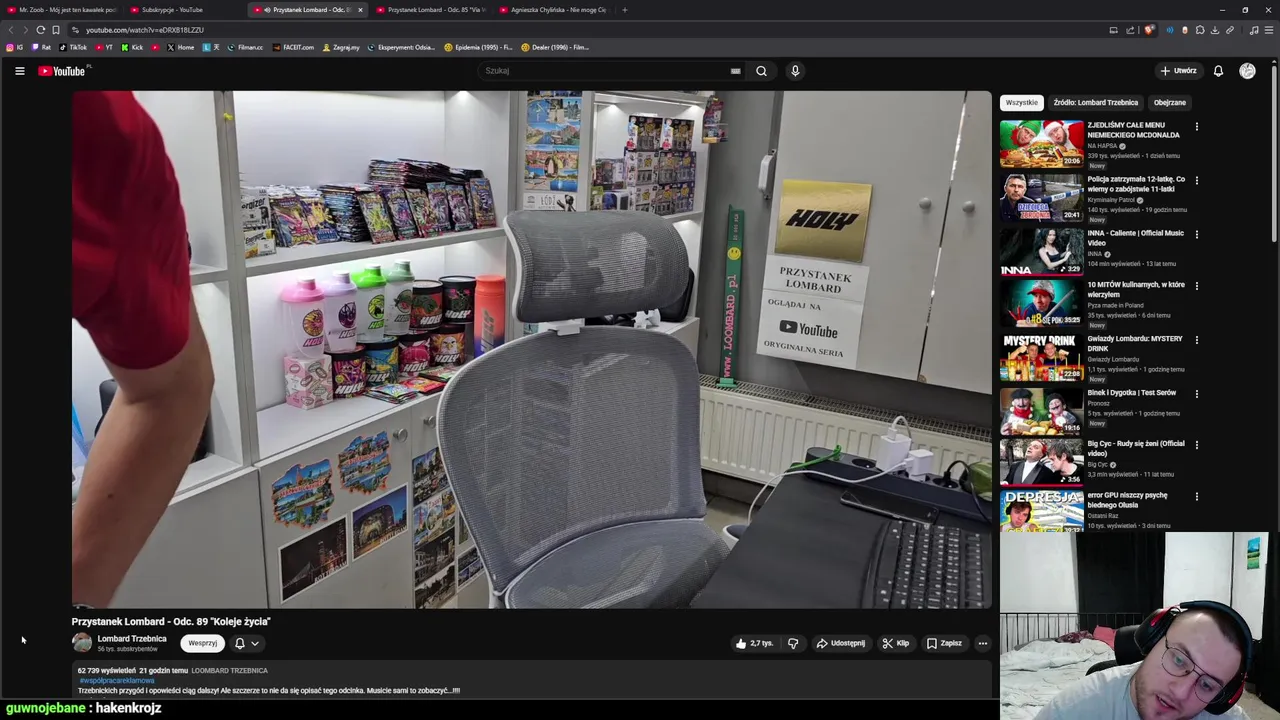Viewport: 1280px width, 720px height.
Task: Switch to the Przystanek Lombard Odc. 85 tab
Action: (x=430, y=10)
